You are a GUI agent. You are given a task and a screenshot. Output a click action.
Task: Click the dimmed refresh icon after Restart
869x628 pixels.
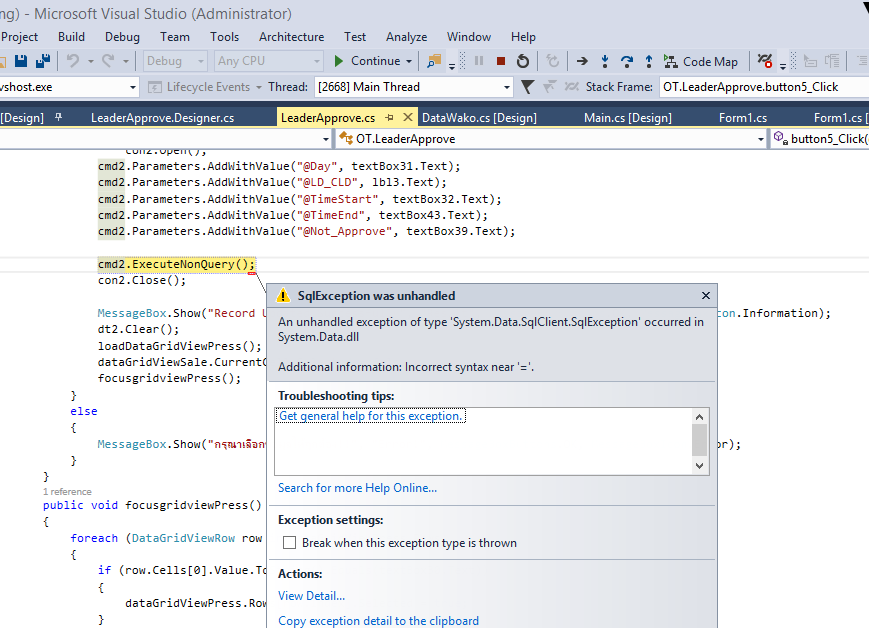[553, 61]
